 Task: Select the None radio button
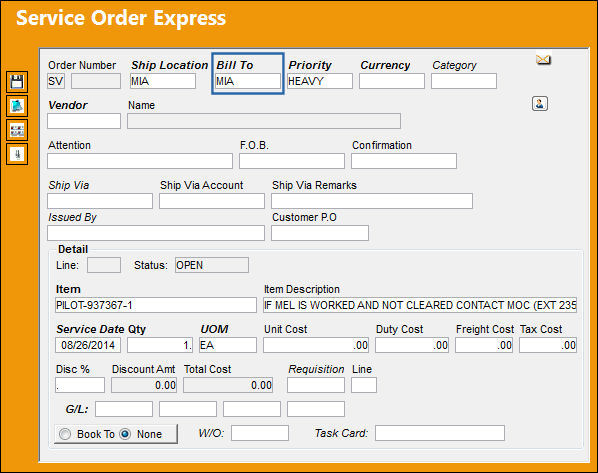click(125, 434)
